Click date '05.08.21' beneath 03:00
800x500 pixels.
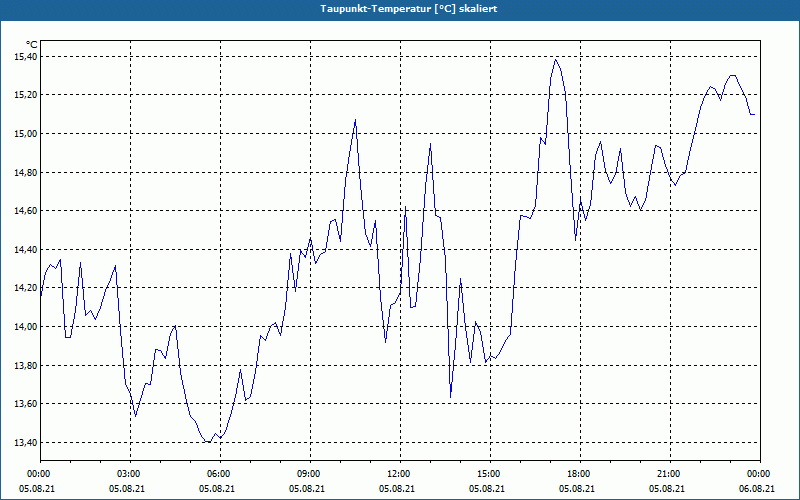tap(127, 488)
